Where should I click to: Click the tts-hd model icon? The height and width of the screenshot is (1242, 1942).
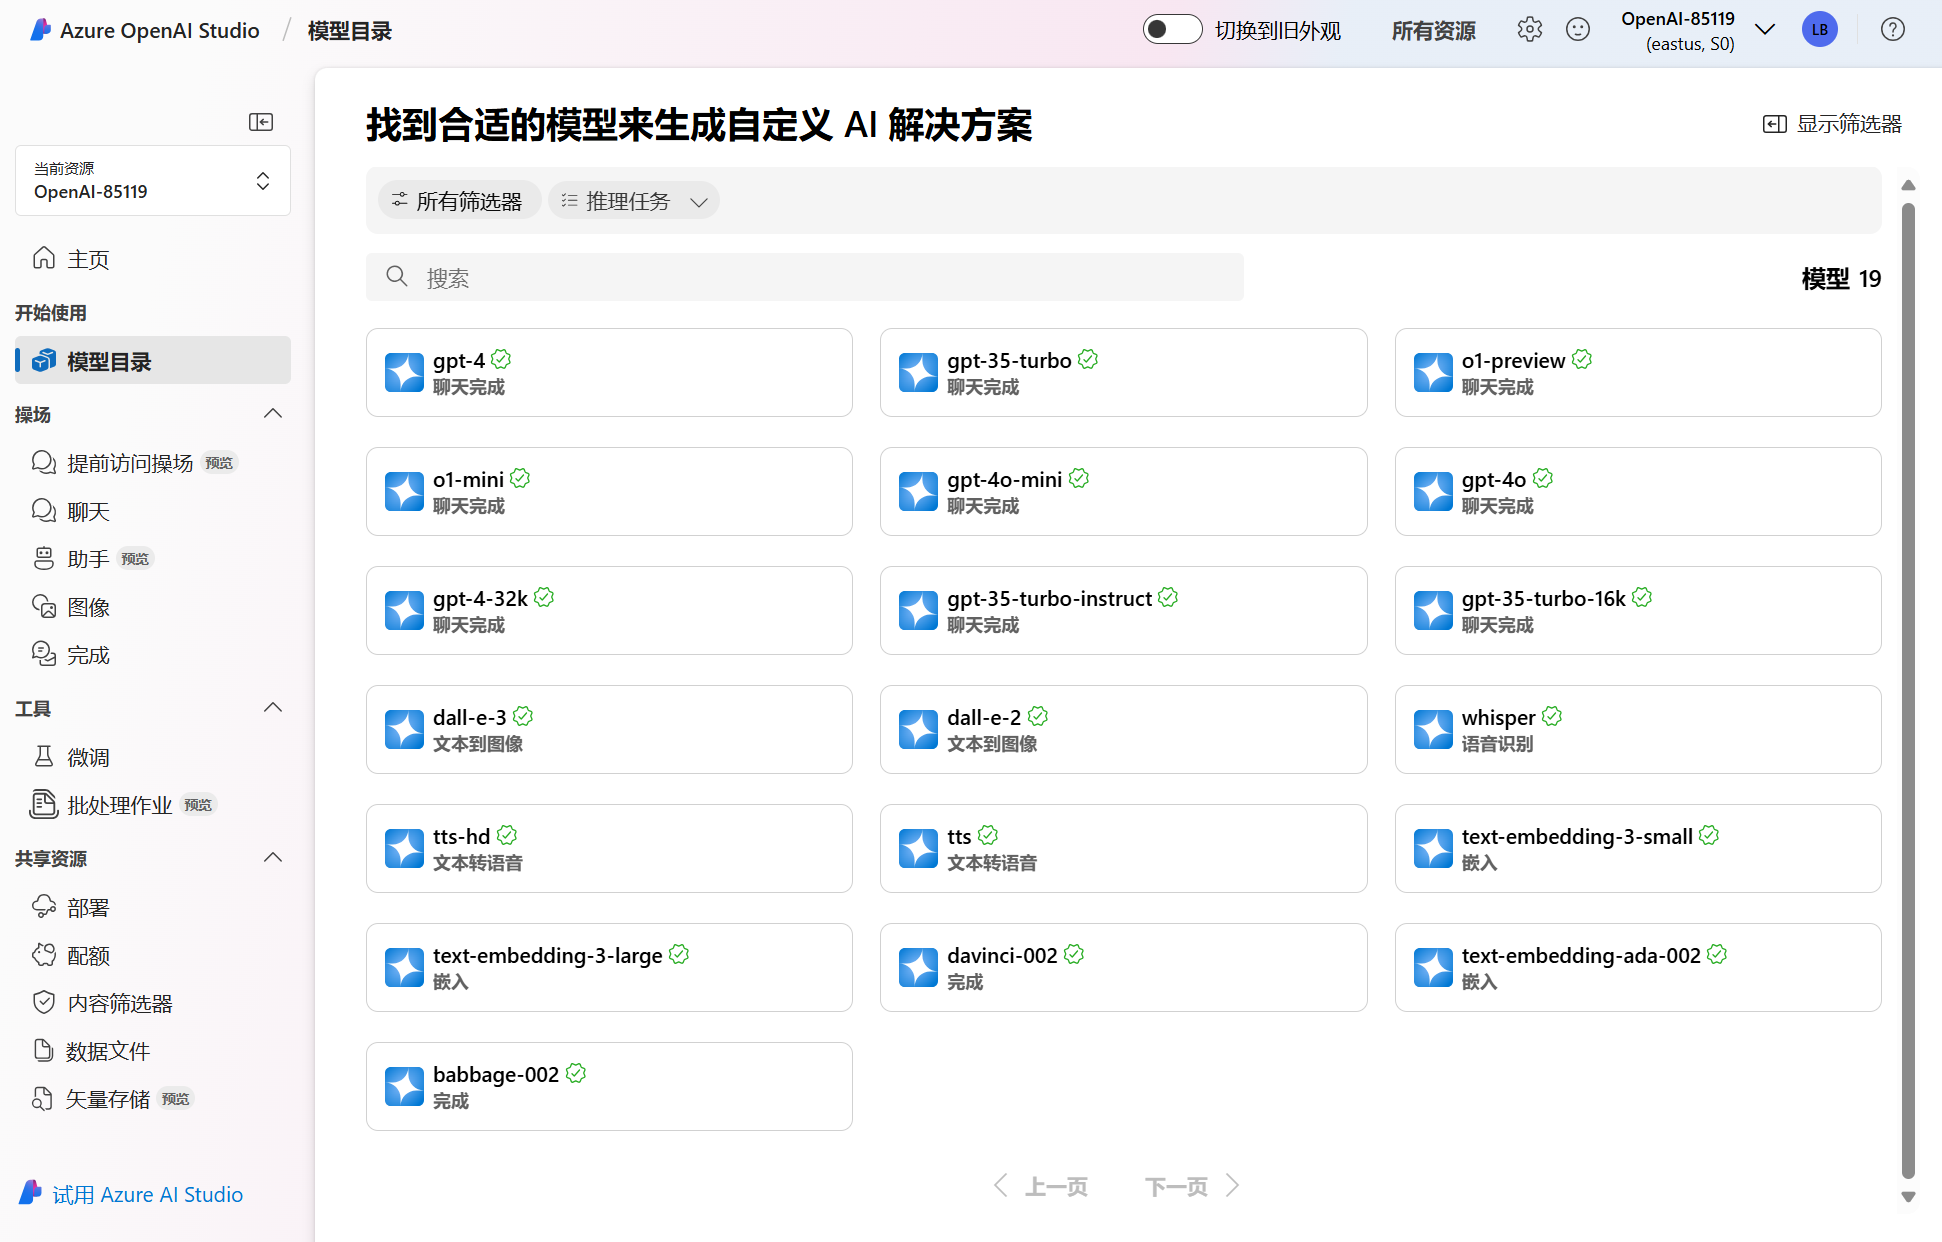click(x=405, y=848)
